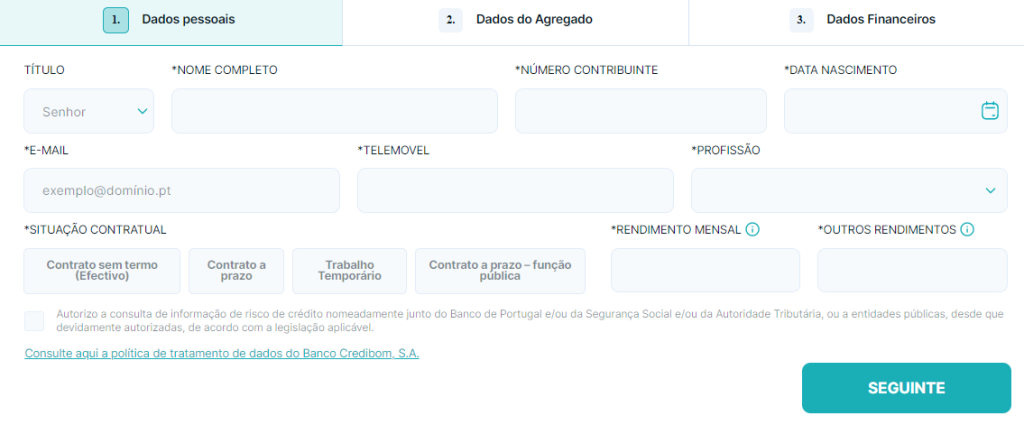Select Contrato sem termo (Efectivo) option
1024x425 pixels.
tap(102, 271)
